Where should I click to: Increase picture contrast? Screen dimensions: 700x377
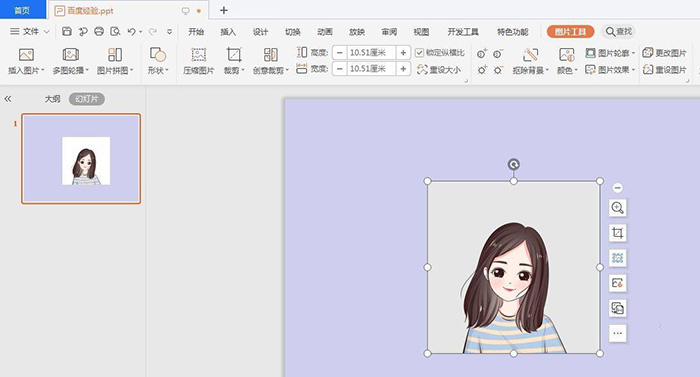[x=482, y=54]
